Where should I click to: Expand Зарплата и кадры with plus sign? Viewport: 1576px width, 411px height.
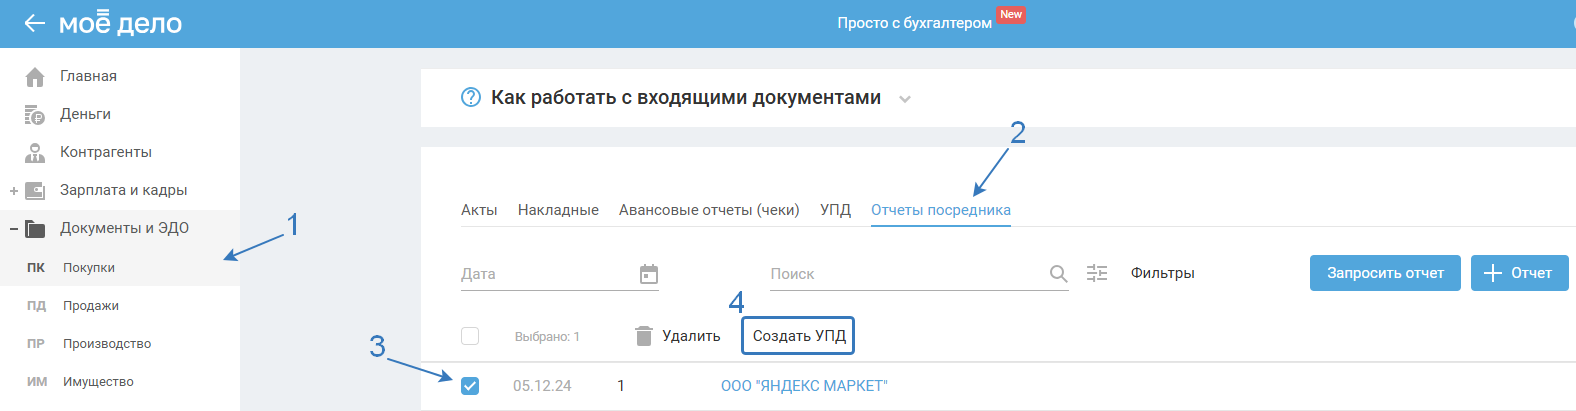14,191
